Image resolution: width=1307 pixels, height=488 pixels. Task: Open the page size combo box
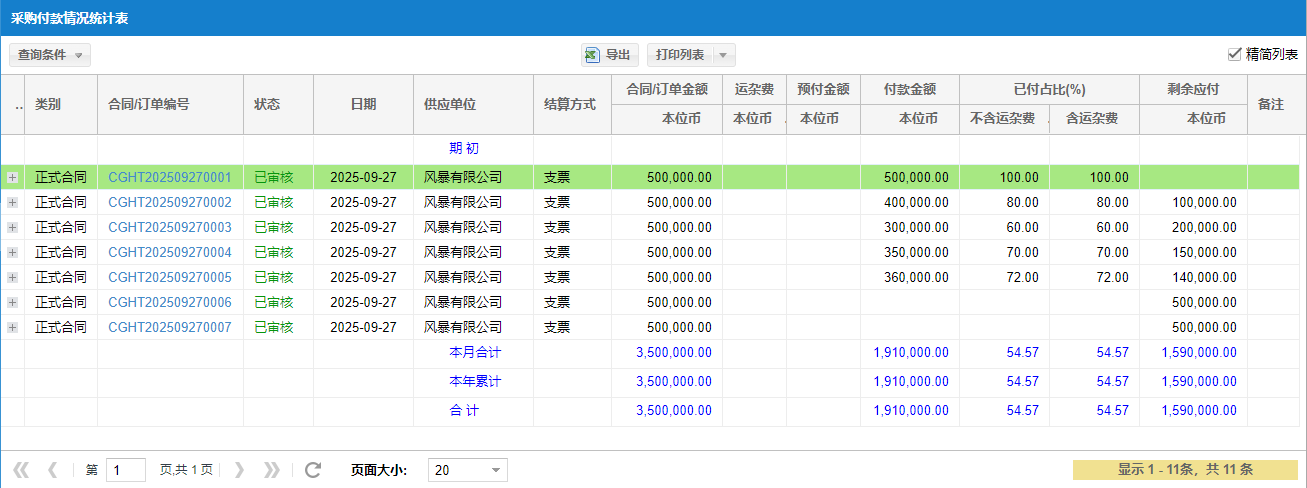pos(467,470)
